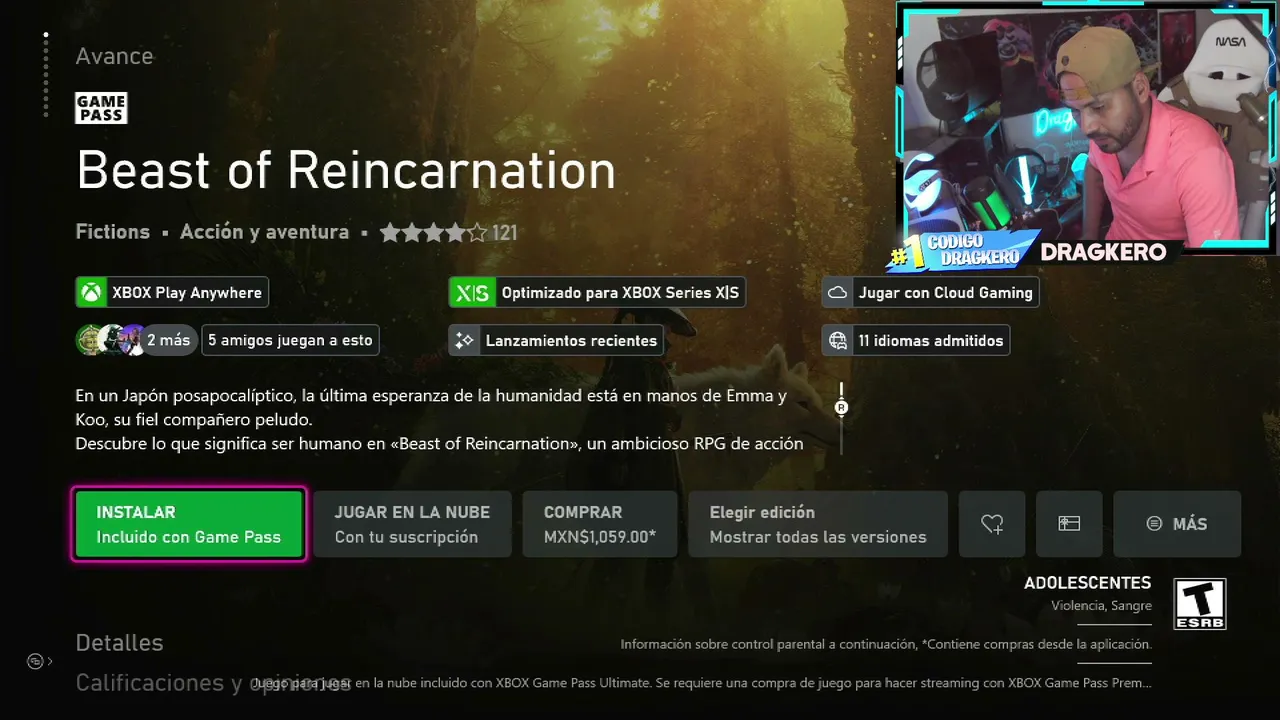1280x720 pixels.
Task: Select Optimizado para XBOX Series X|S badge
Action: pyautogui.click(x=598, y=292)
